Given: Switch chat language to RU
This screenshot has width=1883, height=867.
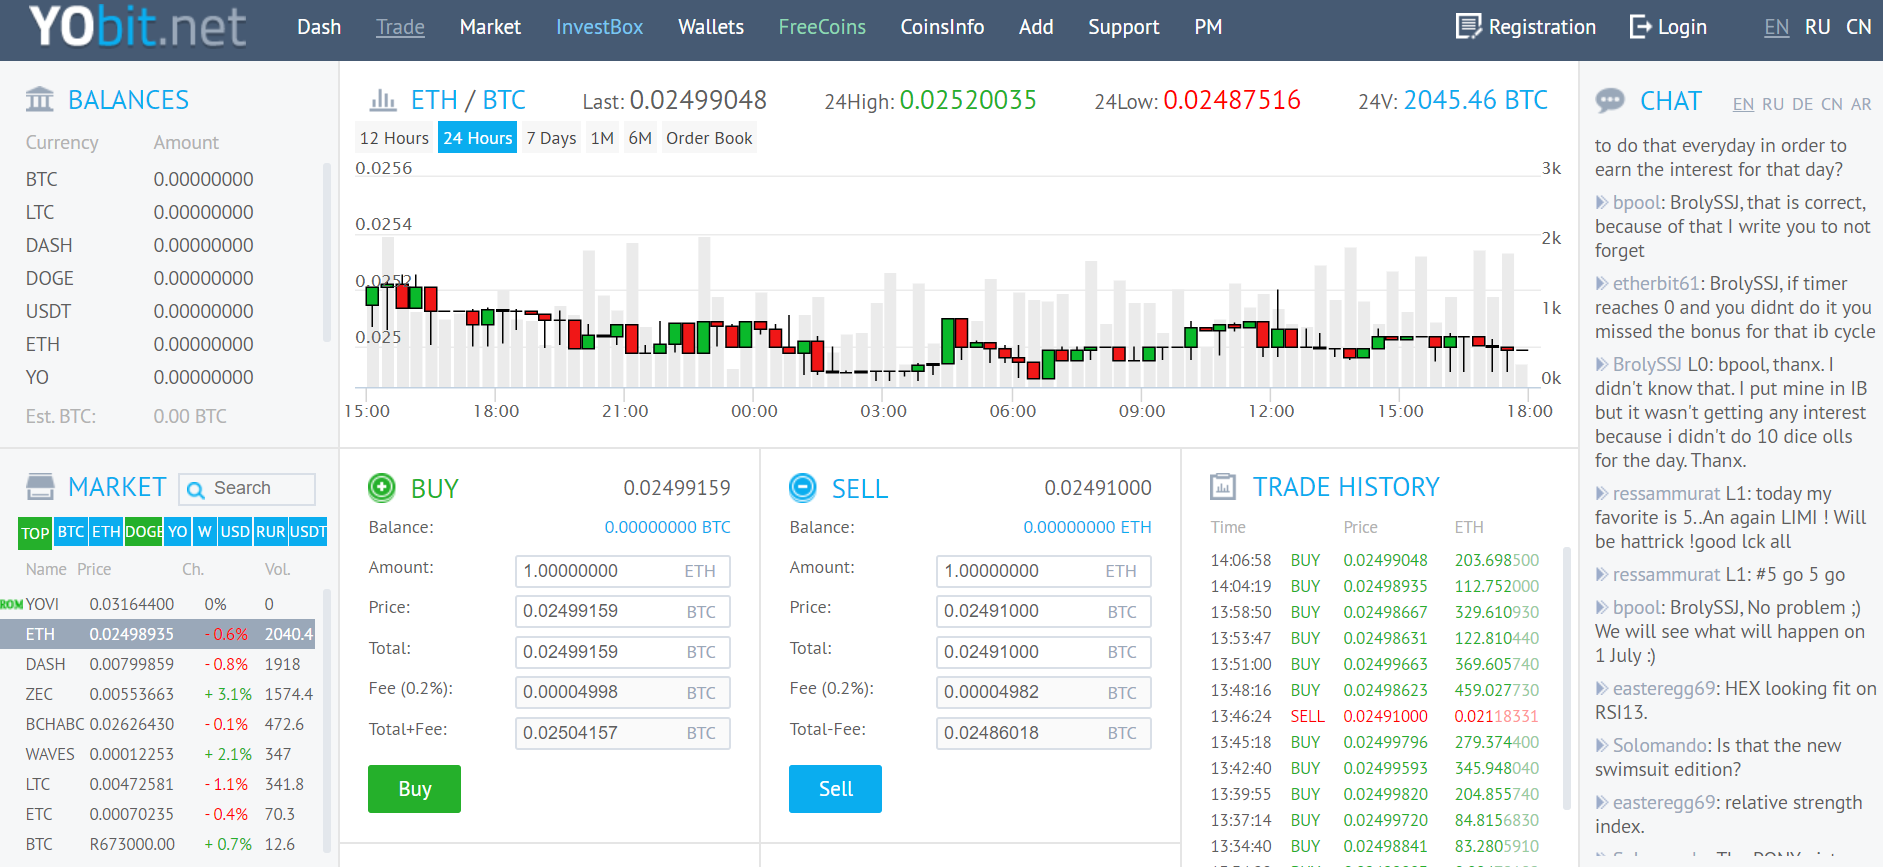Looking at the screenshot, I should point(1773,104).
